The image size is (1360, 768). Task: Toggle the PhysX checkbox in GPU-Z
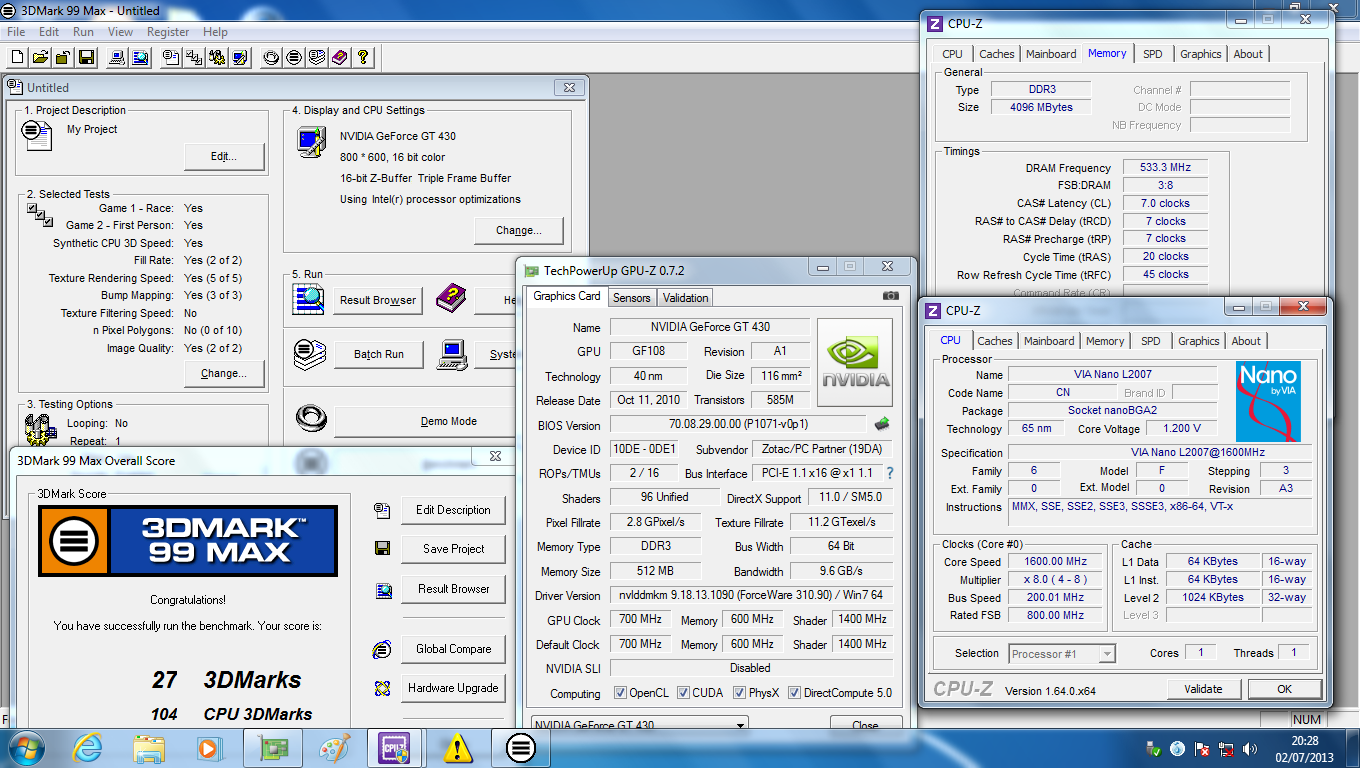[739, 693]
